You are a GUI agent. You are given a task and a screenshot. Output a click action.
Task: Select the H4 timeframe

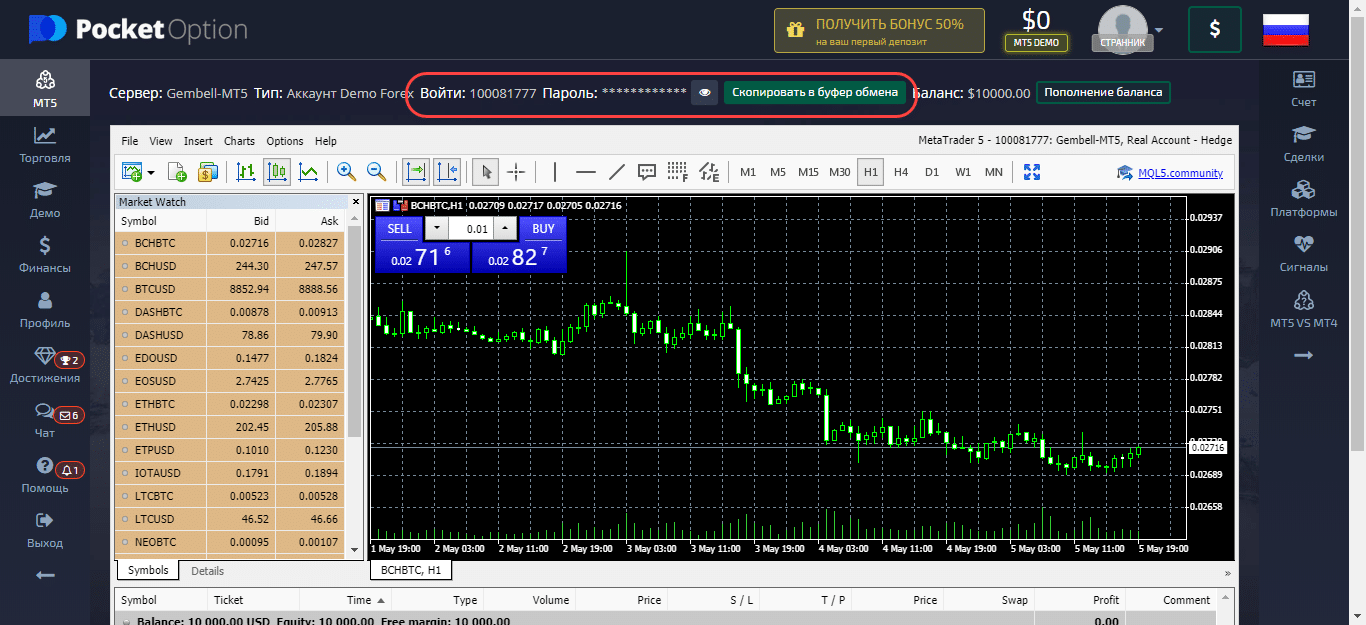pyautogui.click(x=901, y=172)
